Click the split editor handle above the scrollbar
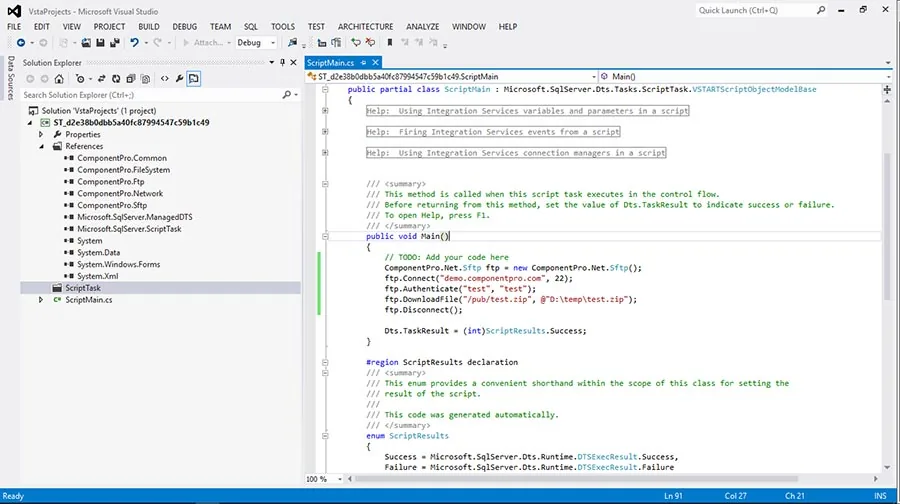 click(887, 90)
